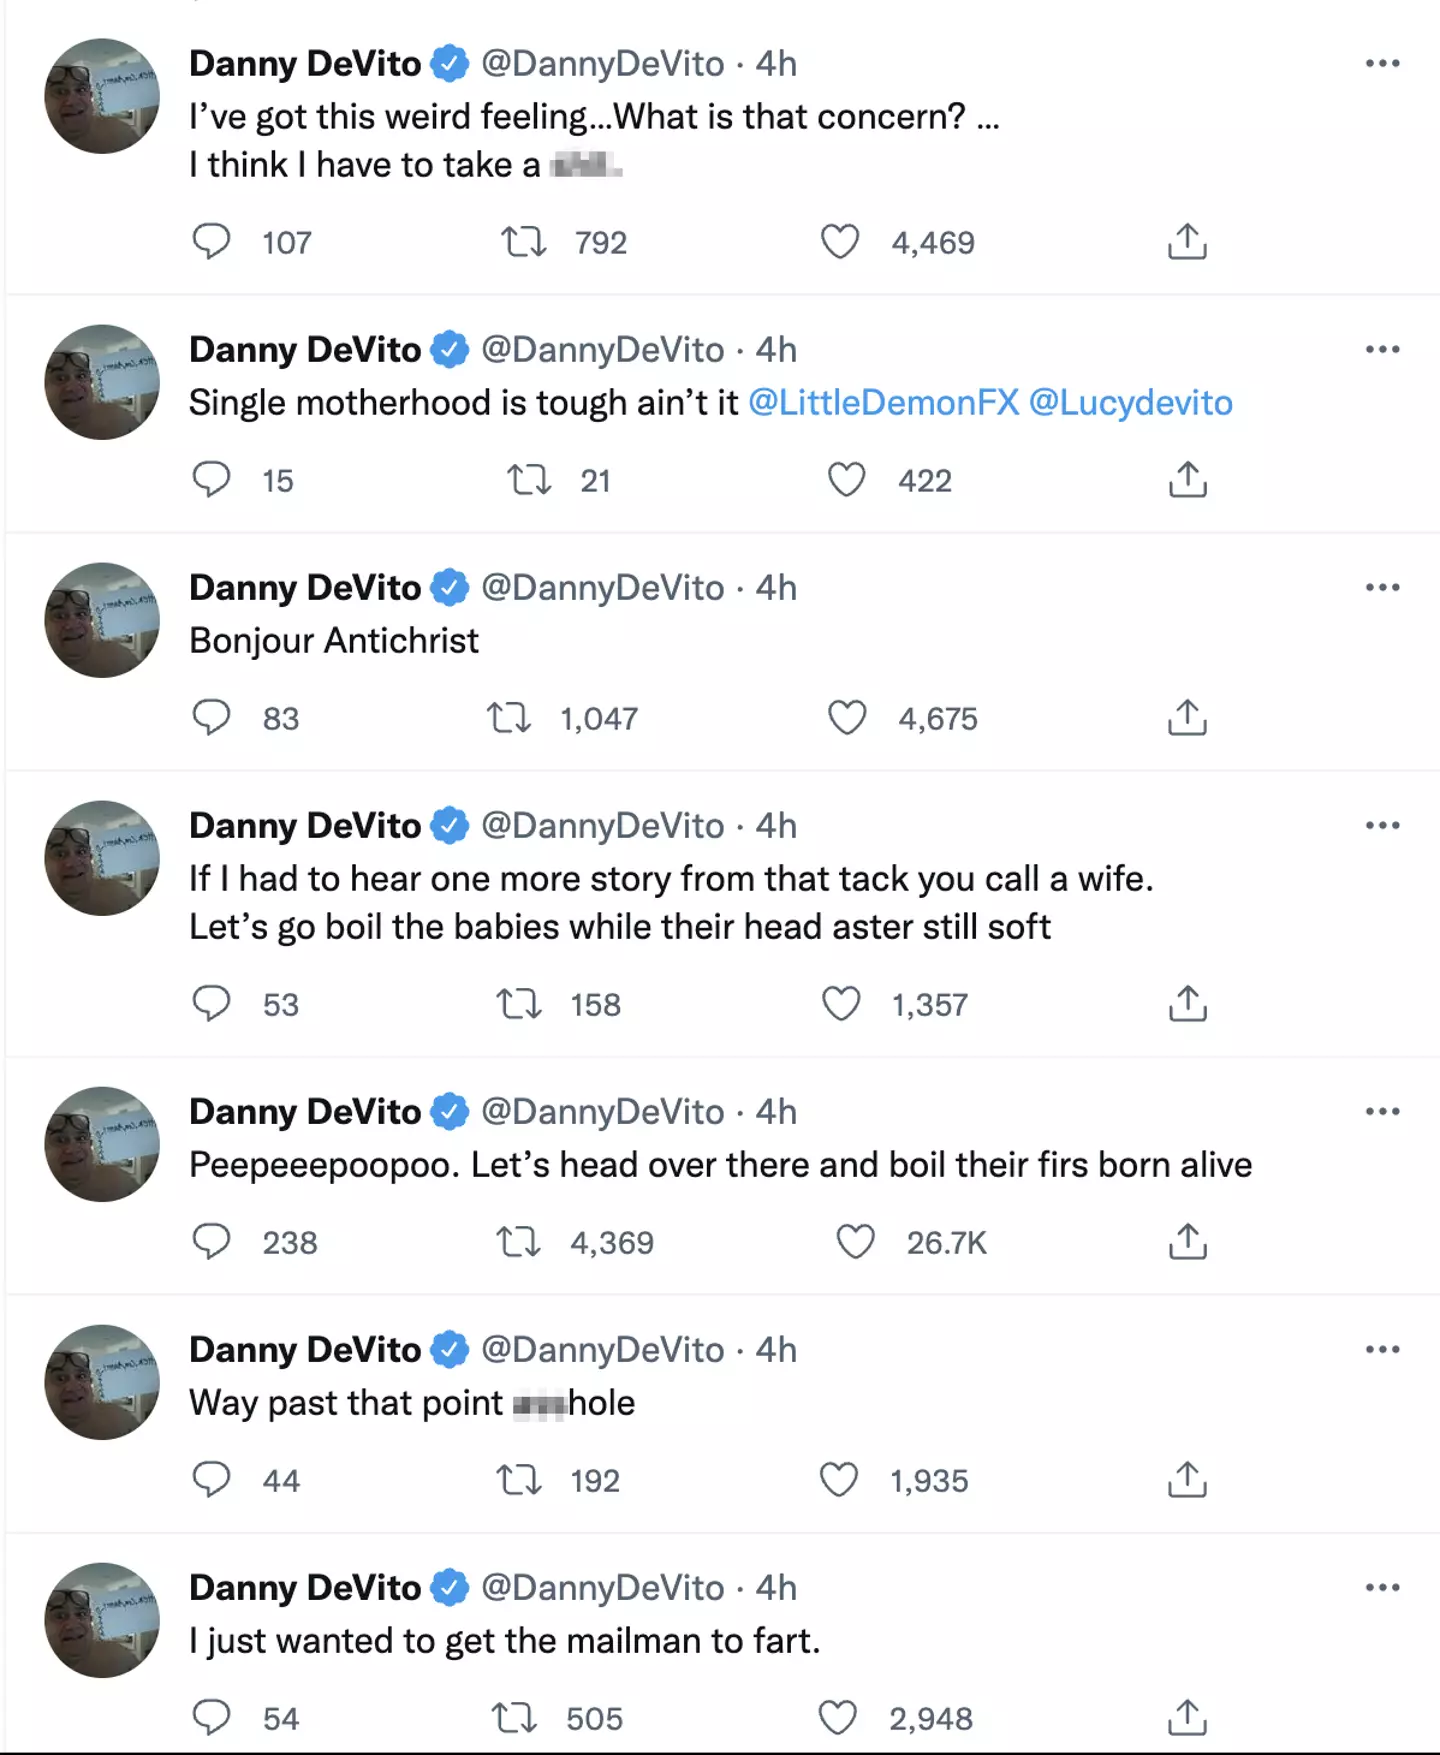
Task: Reply to the "weird feeling" tweet
Action: (211, 242)
